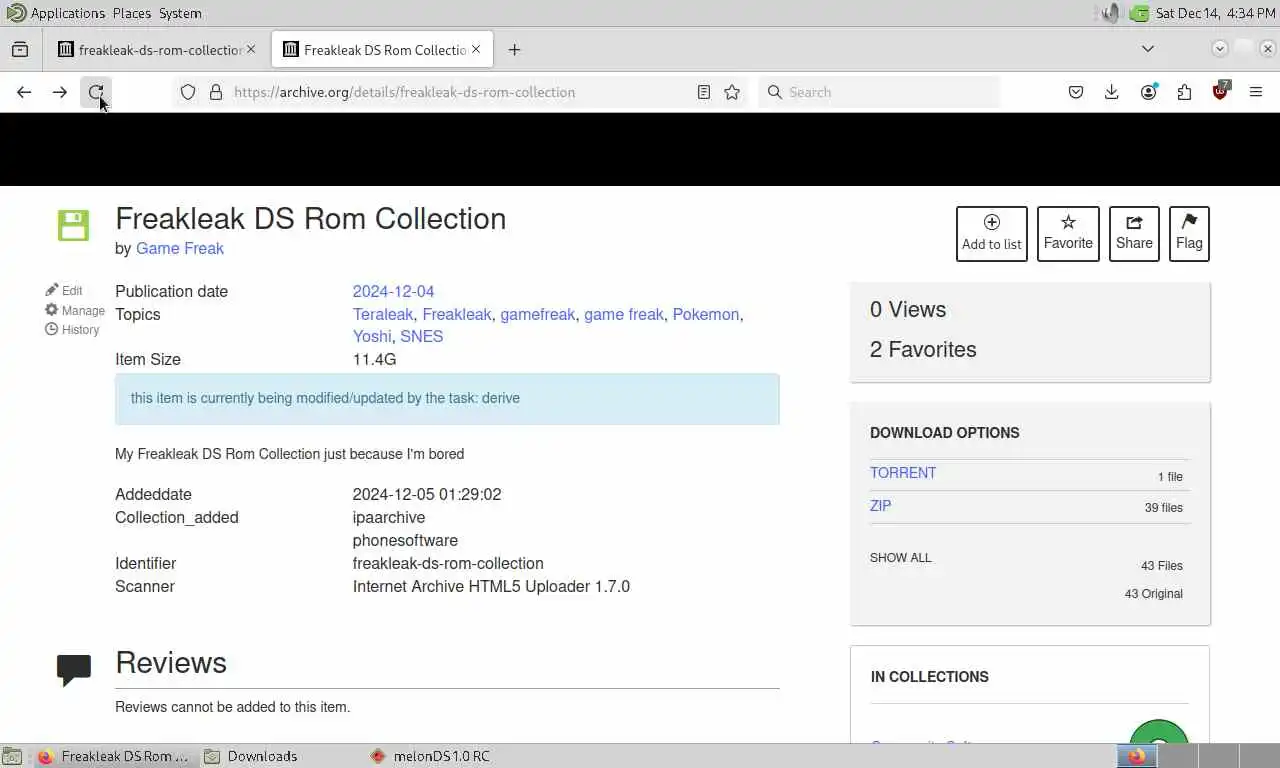The height and width of the screenshot is (768, 1280).
Task: Focus the browser Search box
Action: tap(880, 92)
